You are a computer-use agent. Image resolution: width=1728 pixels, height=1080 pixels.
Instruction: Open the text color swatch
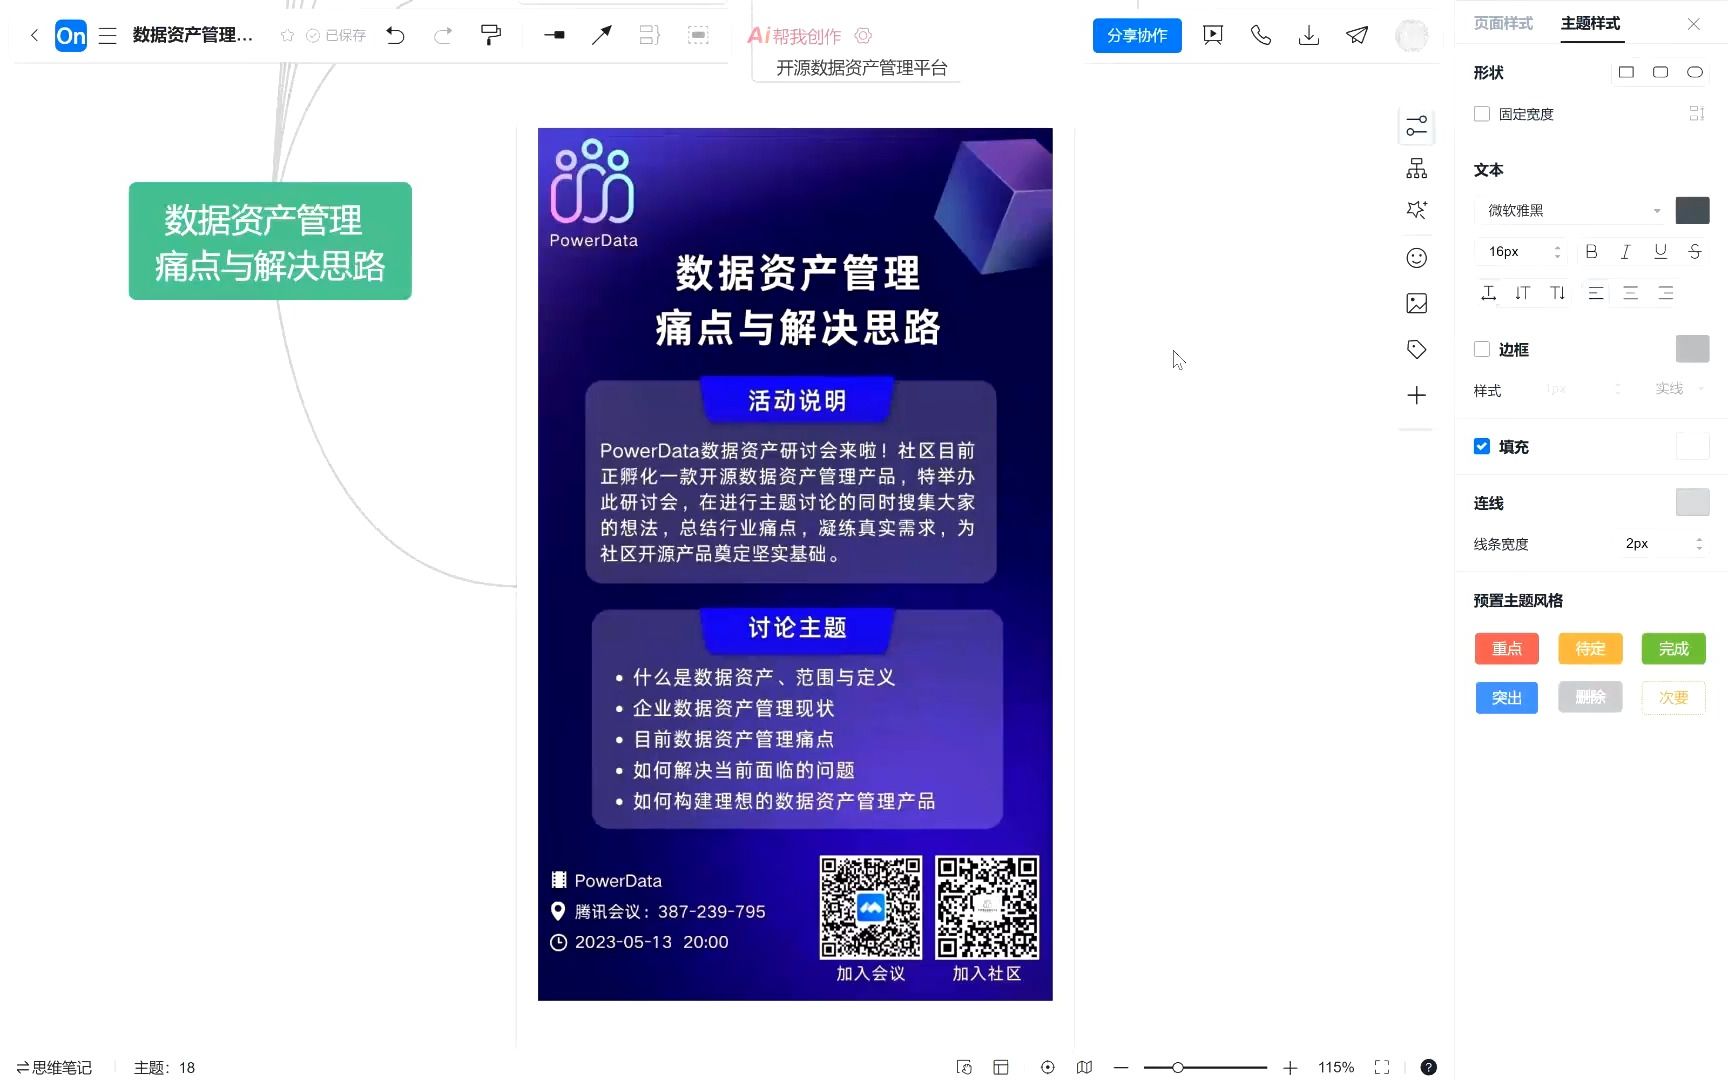coord(1692,210)
